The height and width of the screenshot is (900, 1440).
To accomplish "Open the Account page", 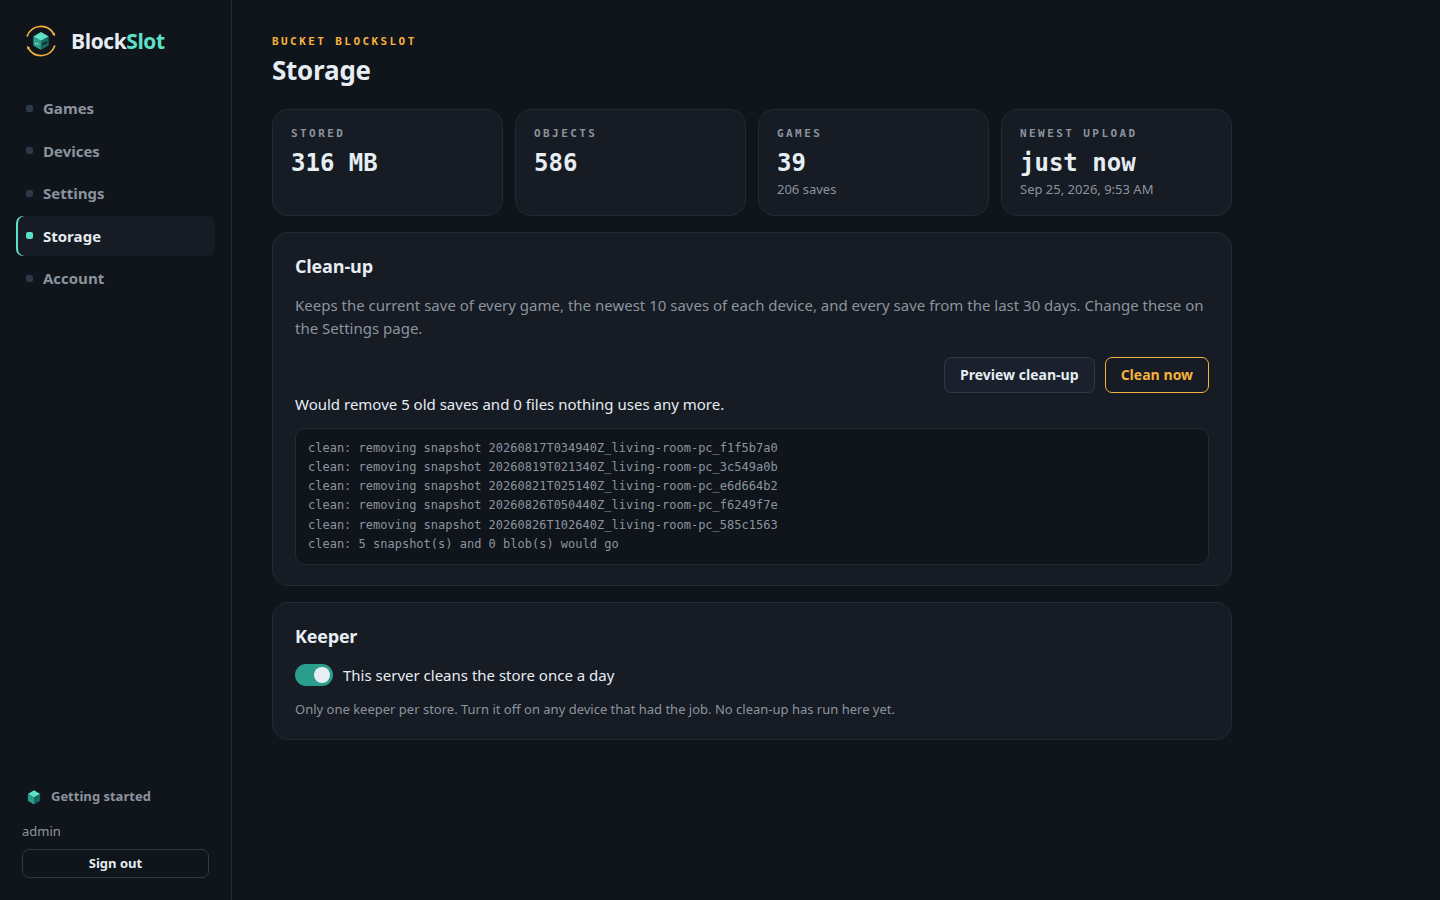I will tap(115, 279).
